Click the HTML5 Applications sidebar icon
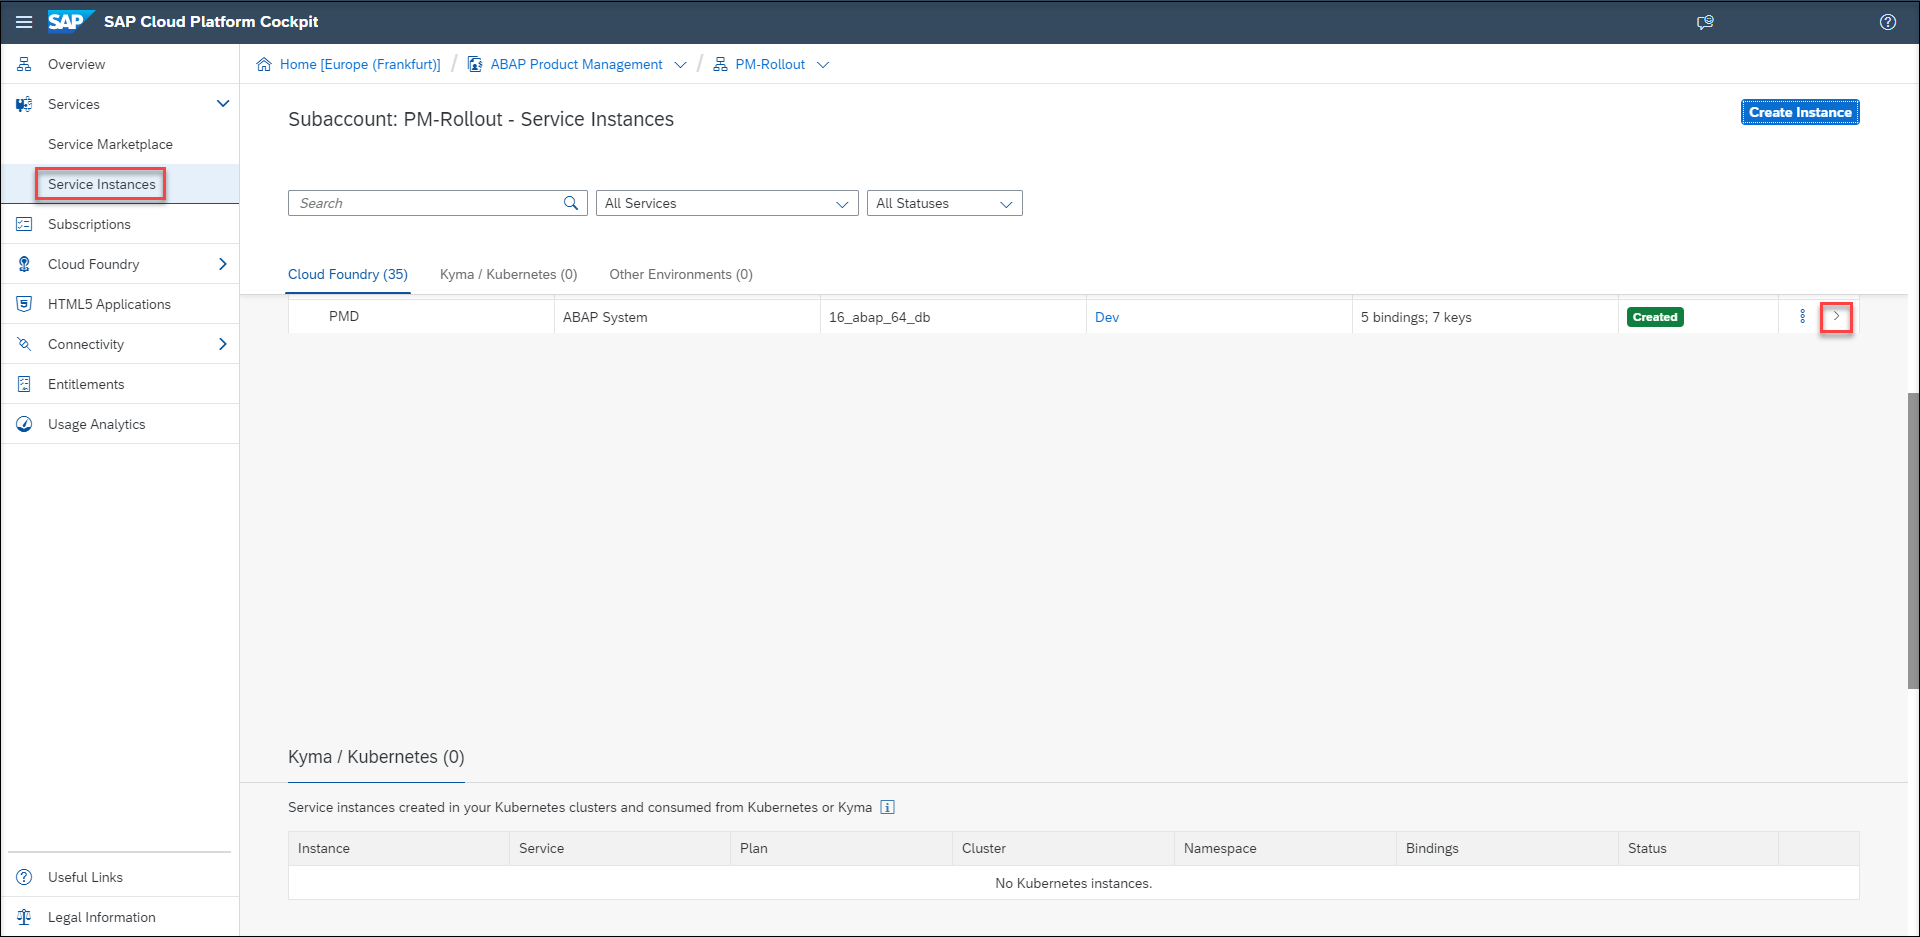Screen dimensions: 1920x937 point(24,304)
